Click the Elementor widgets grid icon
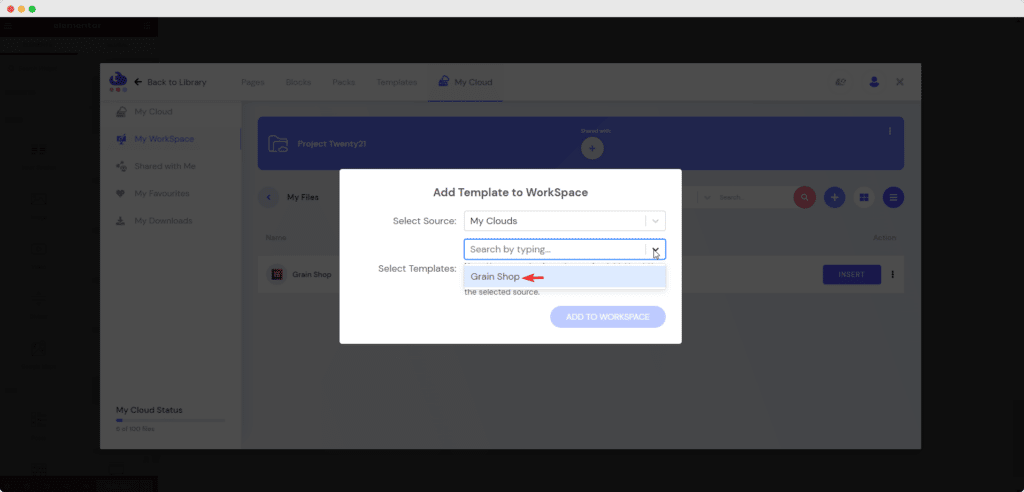Image resolution: width=1024 pixels, height=492 pixels. (147, 25)
